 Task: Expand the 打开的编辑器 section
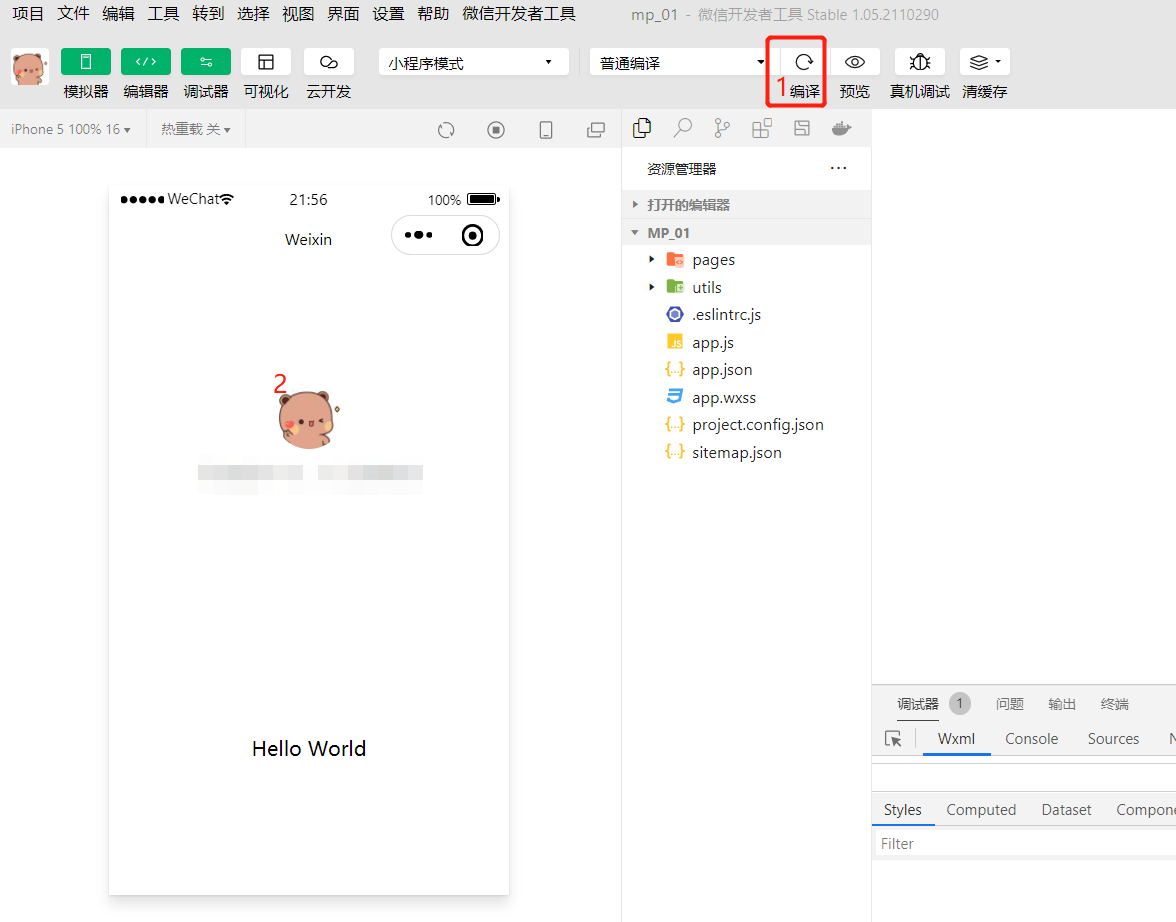(746, 205)
